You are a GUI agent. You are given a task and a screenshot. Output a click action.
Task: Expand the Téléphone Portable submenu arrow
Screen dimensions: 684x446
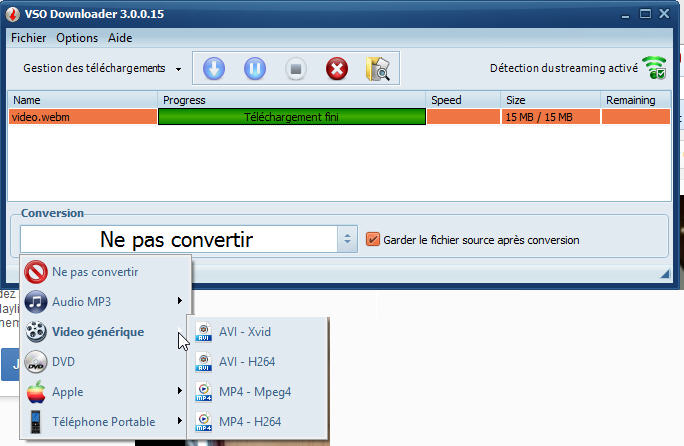tap(179, 421)
